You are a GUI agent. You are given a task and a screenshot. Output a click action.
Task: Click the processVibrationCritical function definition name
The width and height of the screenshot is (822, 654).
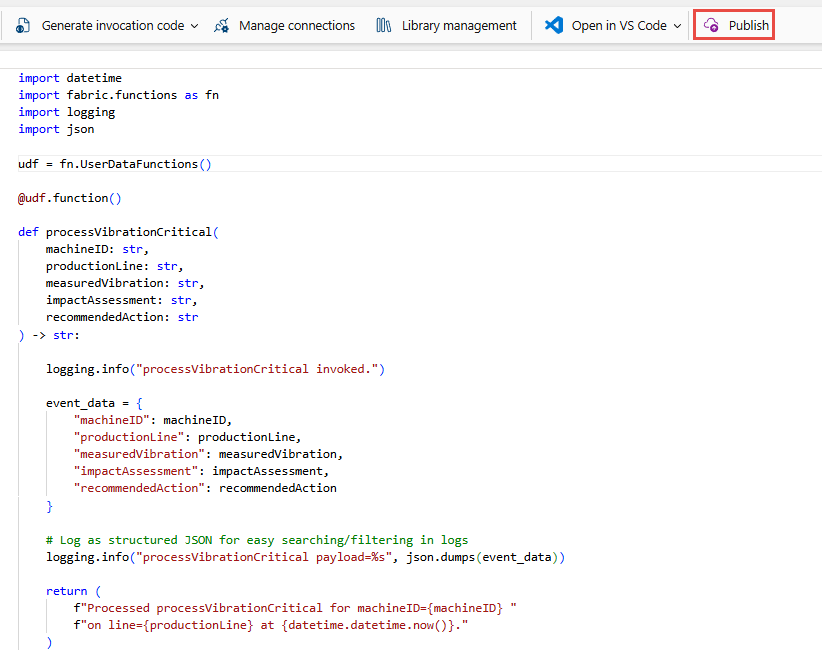[x=128, y=232]
